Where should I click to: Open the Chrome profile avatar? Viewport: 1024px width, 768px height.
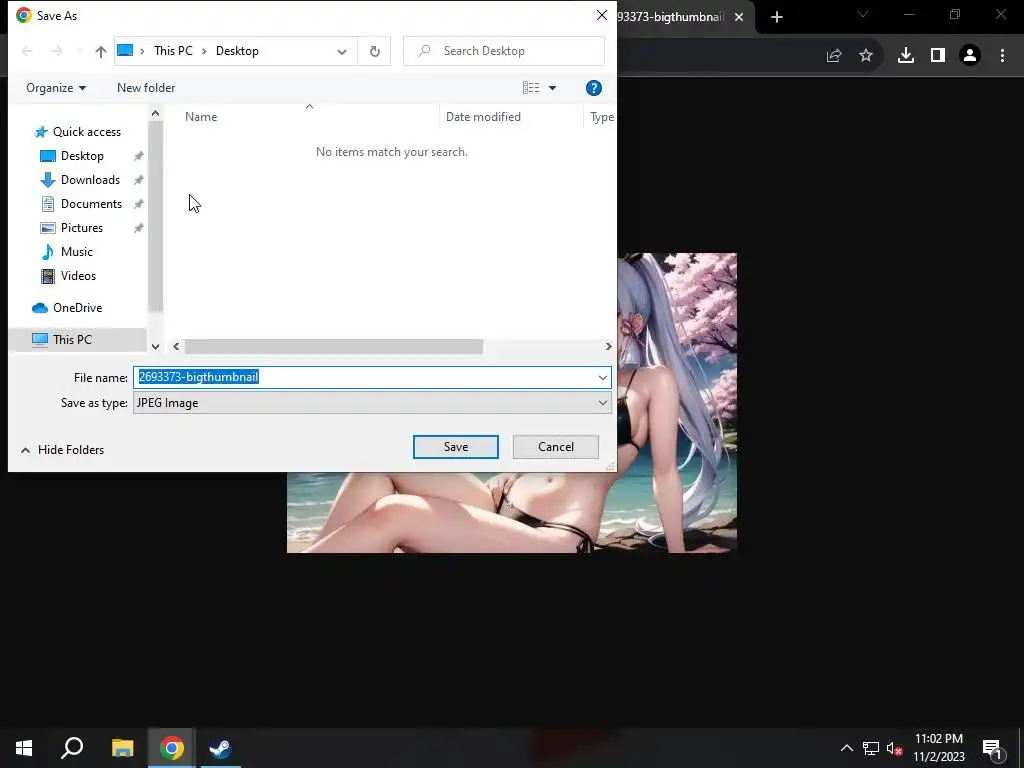(x=970, y=56)
